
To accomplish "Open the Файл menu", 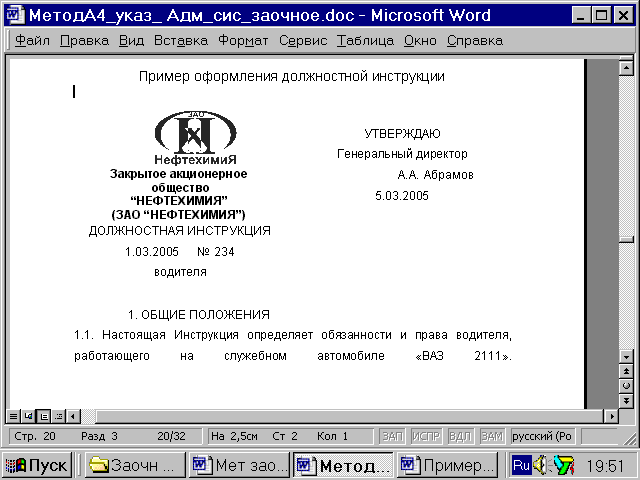I will pos(32,41).
